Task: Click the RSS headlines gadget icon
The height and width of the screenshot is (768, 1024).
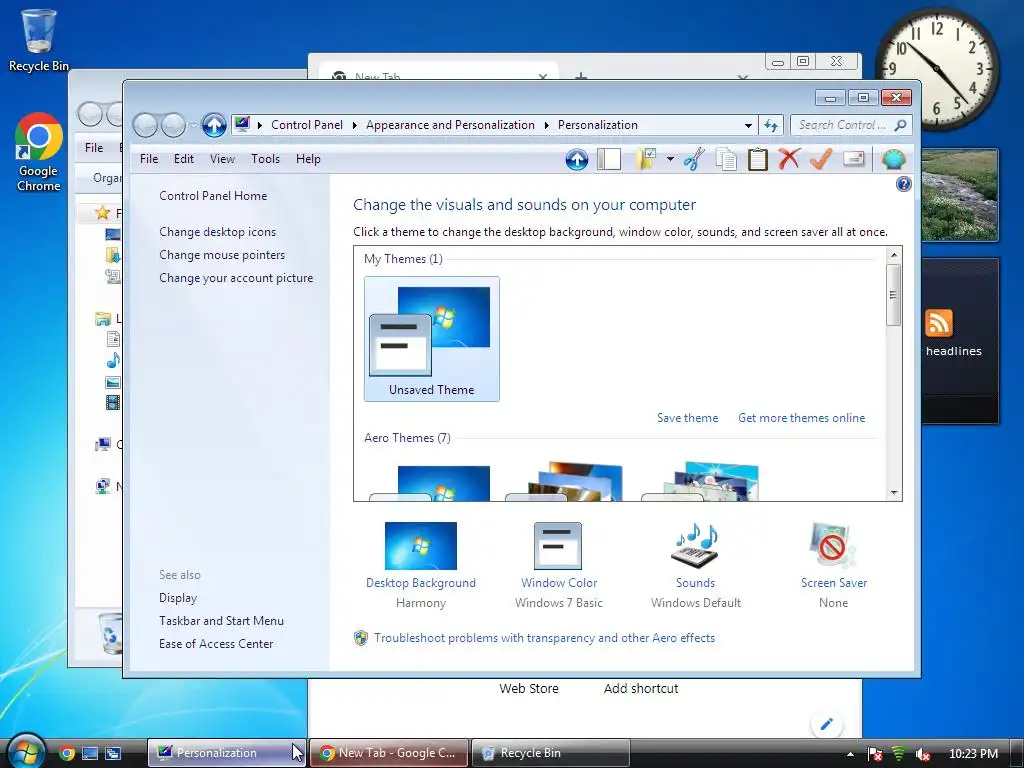Action: (938, 323)
